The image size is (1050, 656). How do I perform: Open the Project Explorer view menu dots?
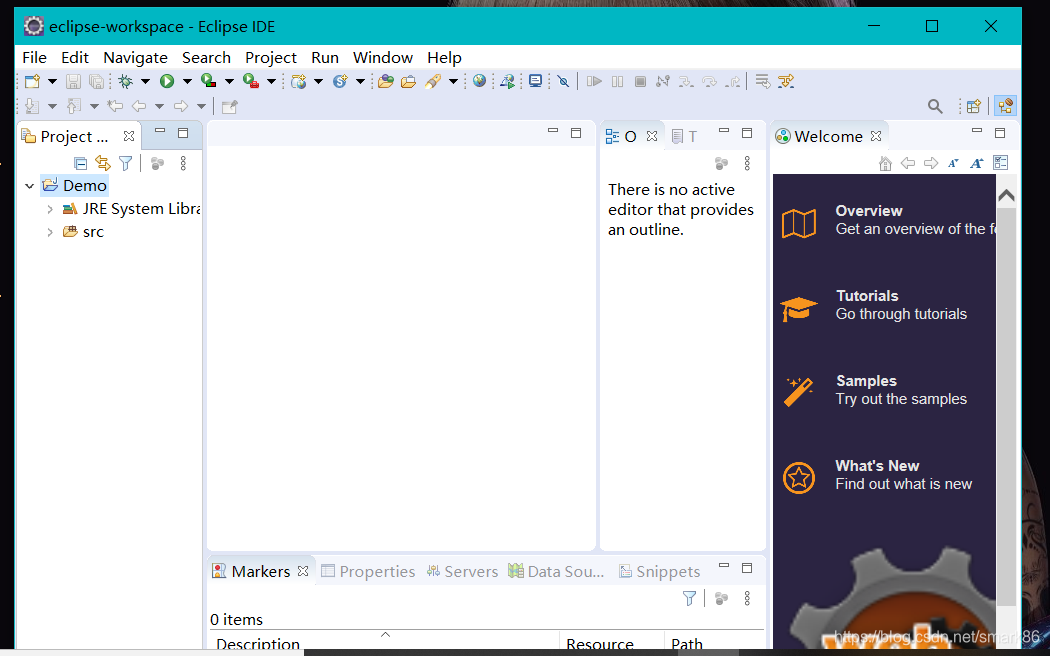(x=183, y=163)
